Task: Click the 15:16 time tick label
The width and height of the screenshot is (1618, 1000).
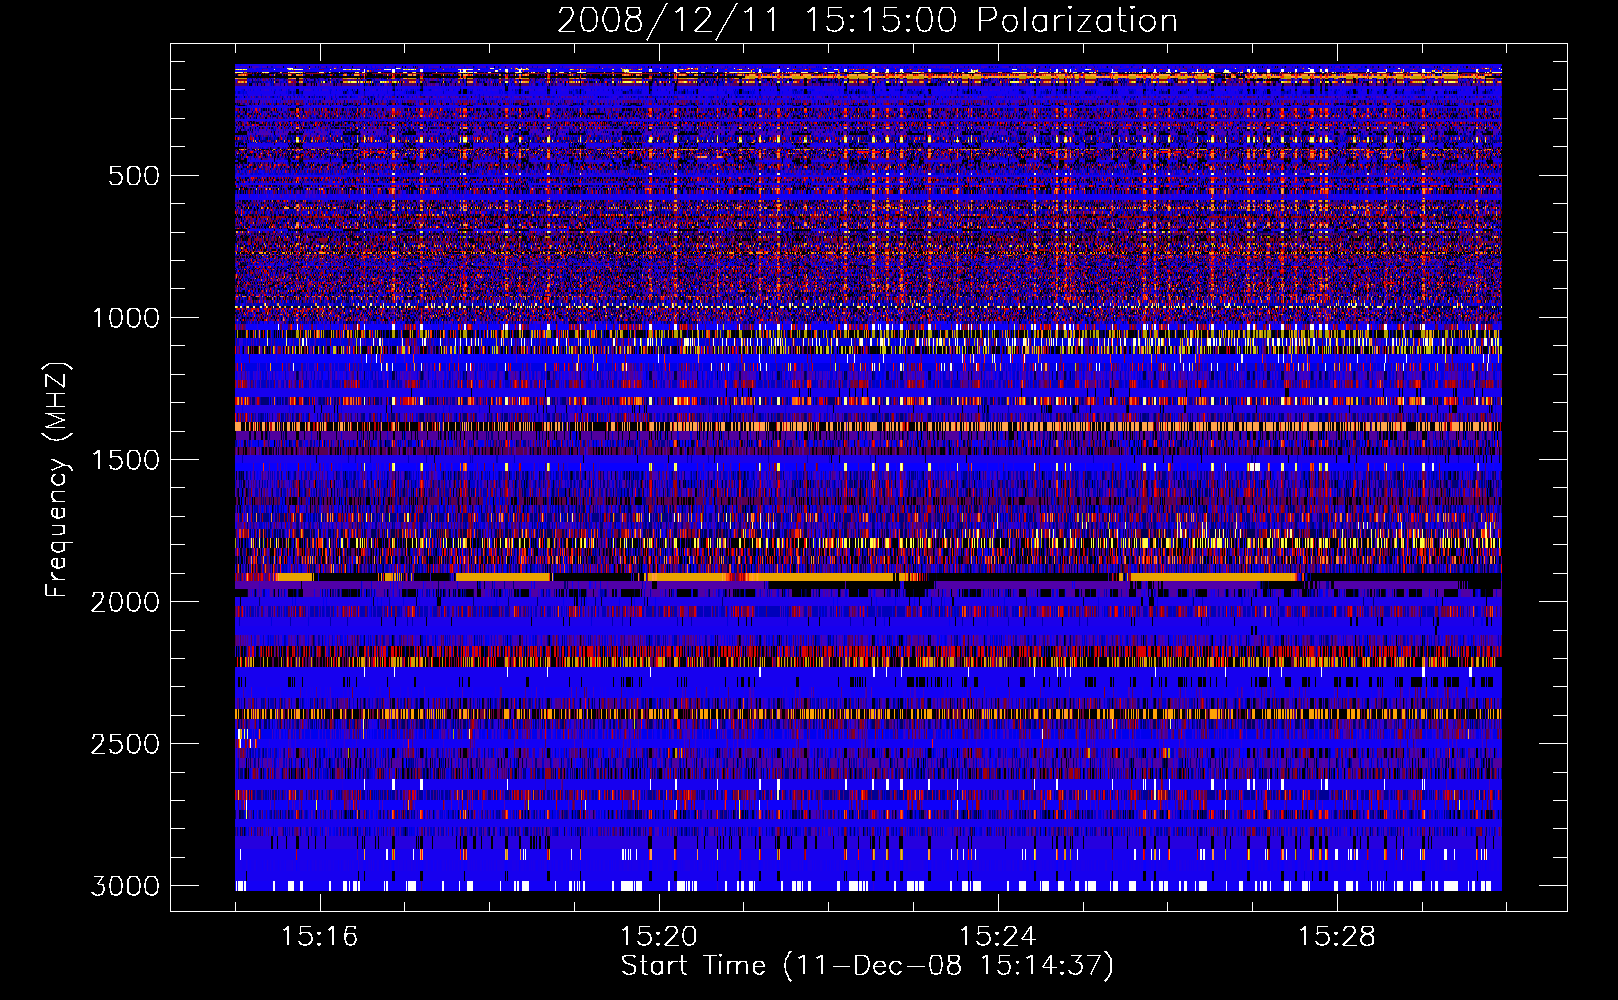Action: (319, 937)
